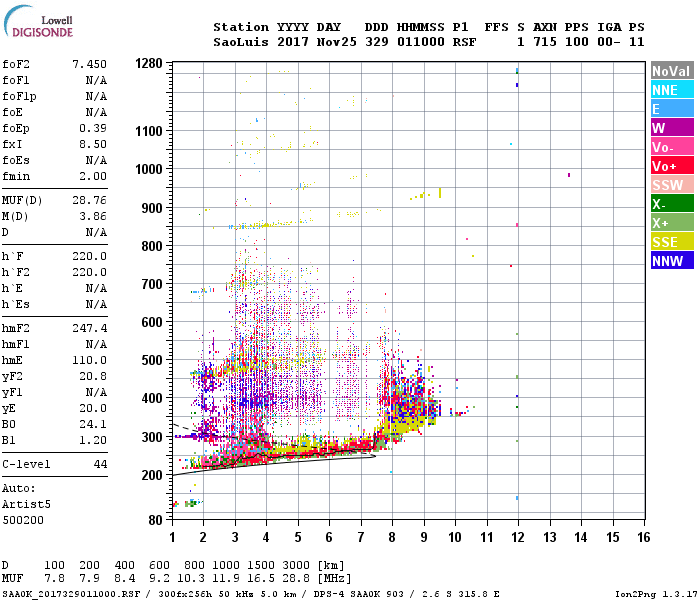Screen dimensions: 700x600
Task: Select the SSE yellow legend swatch
Action: pyautogui.click(x=672, y=242)
